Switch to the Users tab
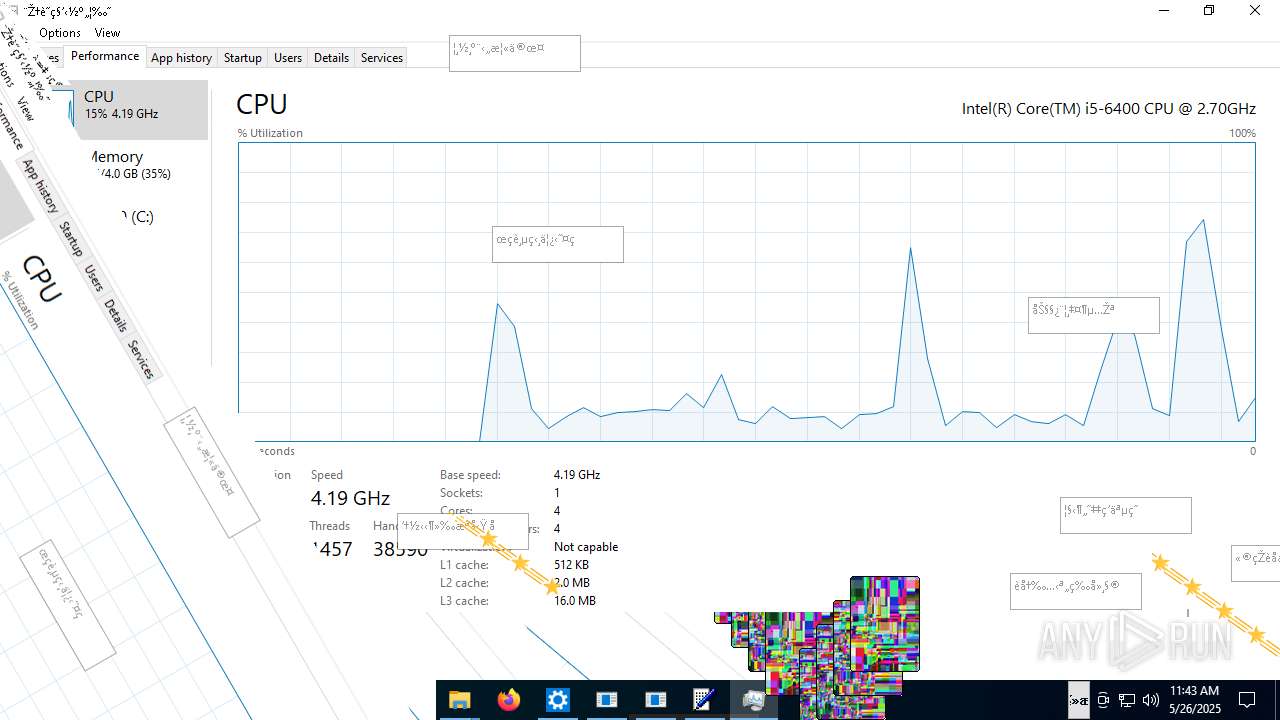 click(288, 58)
